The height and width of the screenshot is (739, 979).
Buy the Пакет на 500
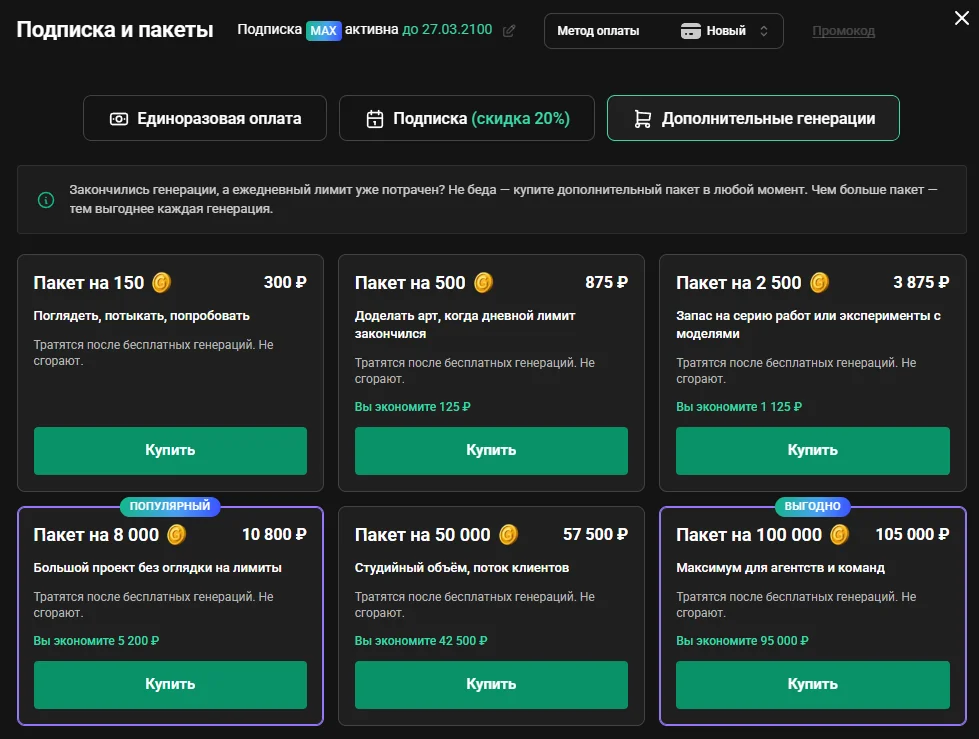[491, 451]
